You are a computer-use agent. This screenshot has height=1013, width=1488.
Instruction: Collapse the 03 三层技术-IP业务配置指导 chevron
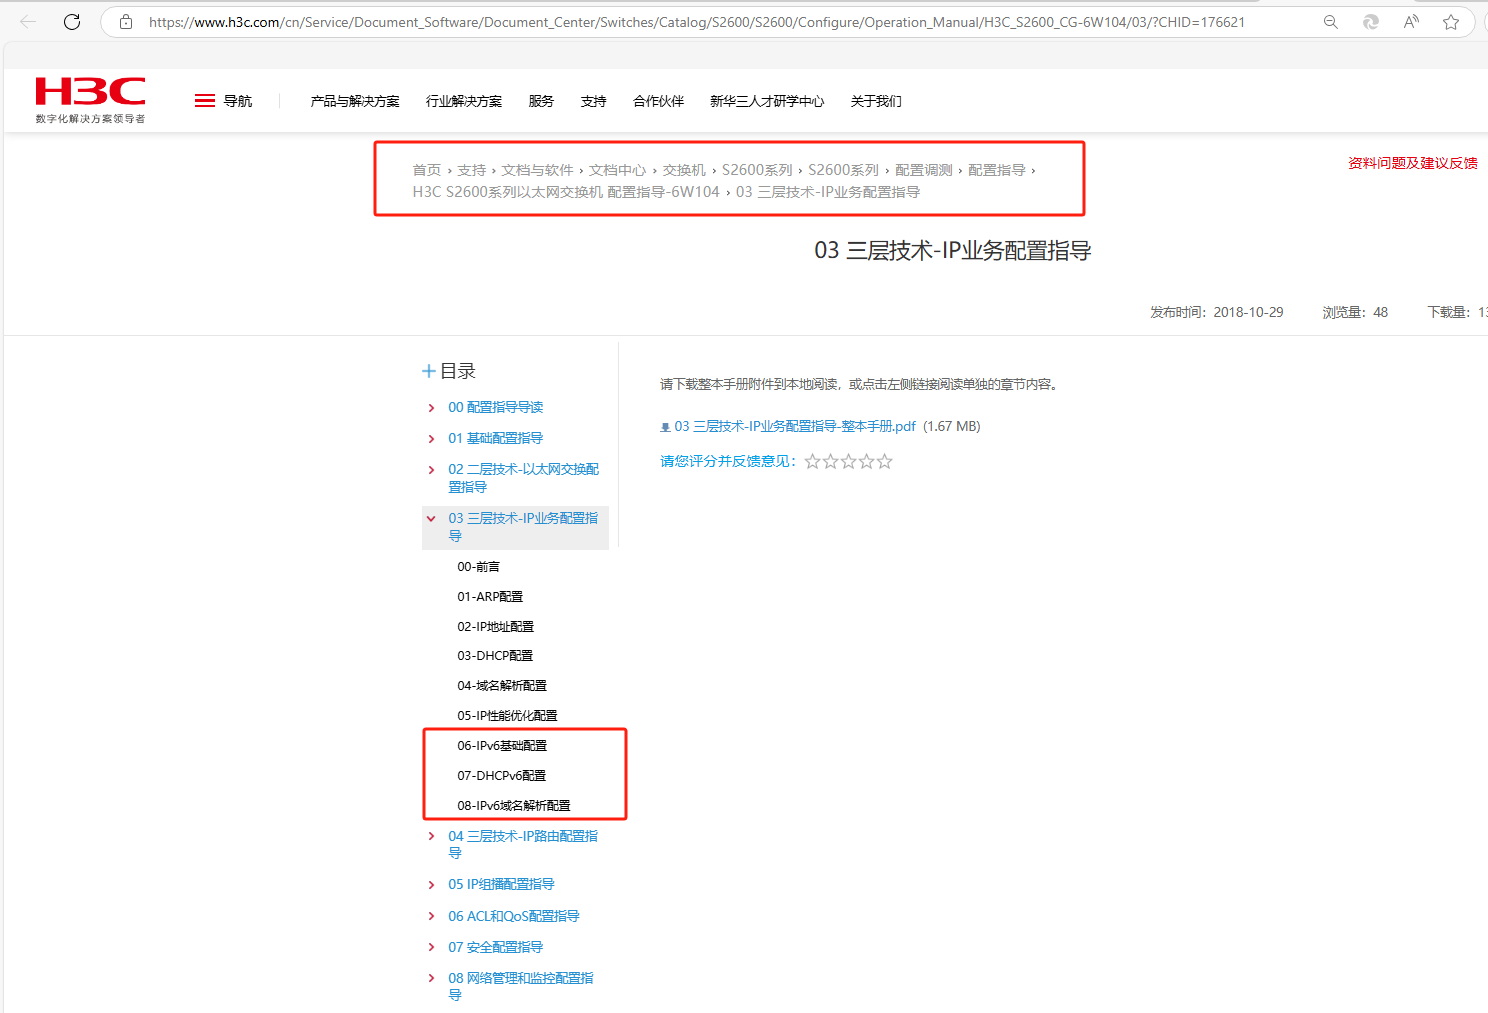431,519
